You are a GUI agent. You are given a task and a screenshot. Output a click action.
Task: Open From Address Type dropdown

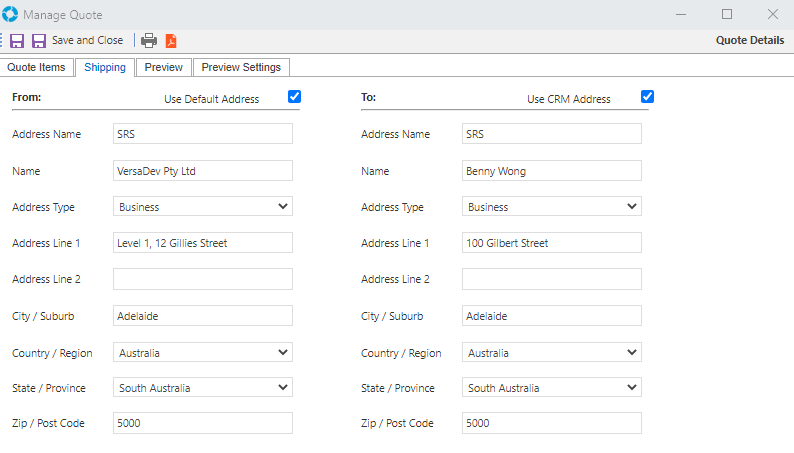pos(203,207)
